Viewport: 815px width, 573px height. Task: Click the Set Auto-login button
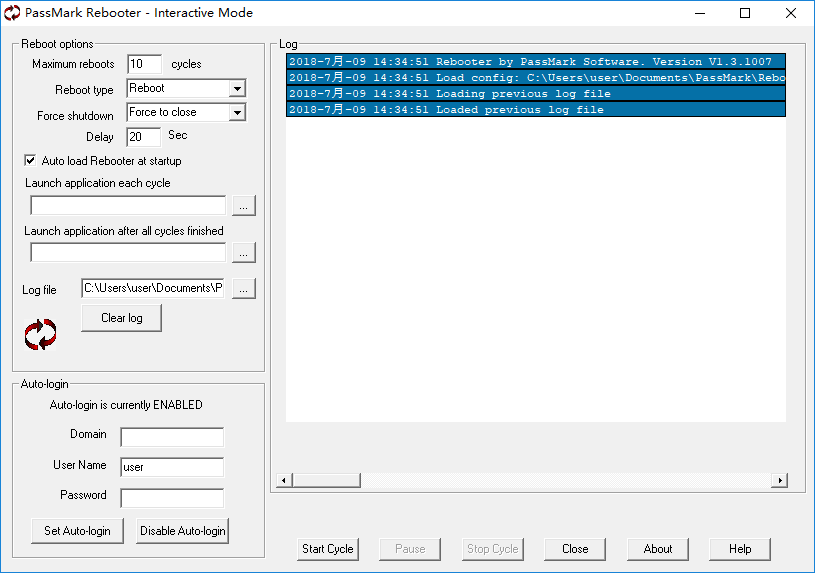(77, 531)
